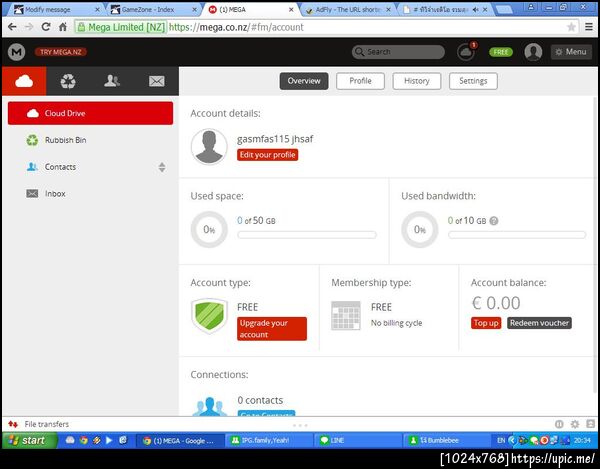Click the 0% used space circle gauge

[209, 230]
